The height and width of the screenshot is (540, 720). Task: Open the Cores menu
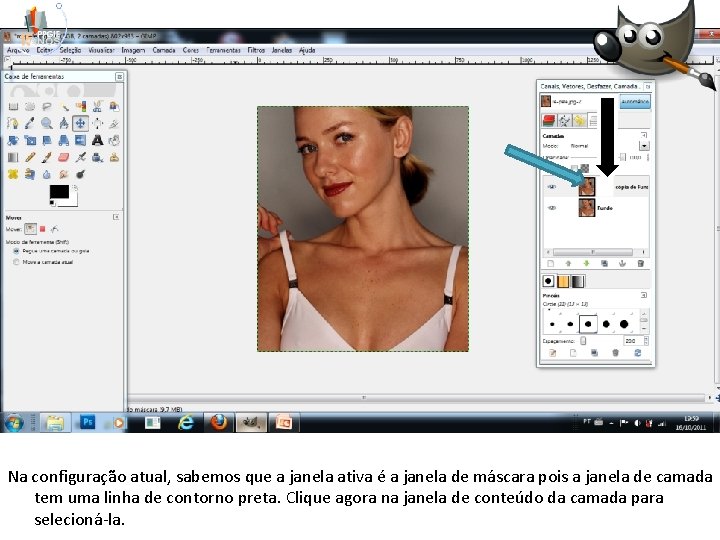click(x=191, y=50)
